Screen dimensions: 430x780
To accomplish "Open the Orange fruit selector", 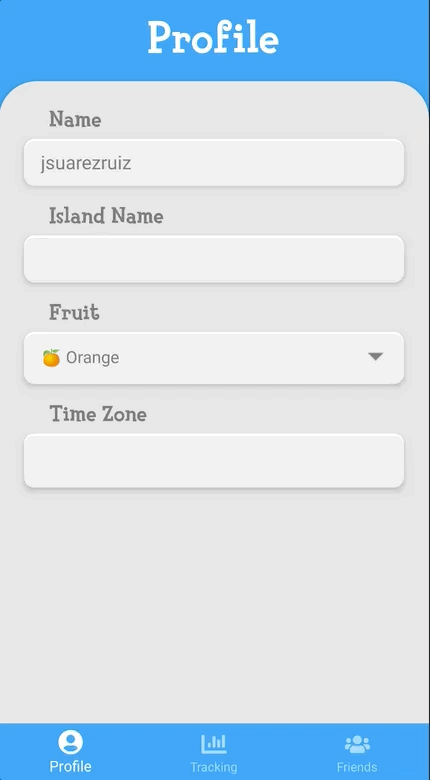I will click(x=214, y=358).
